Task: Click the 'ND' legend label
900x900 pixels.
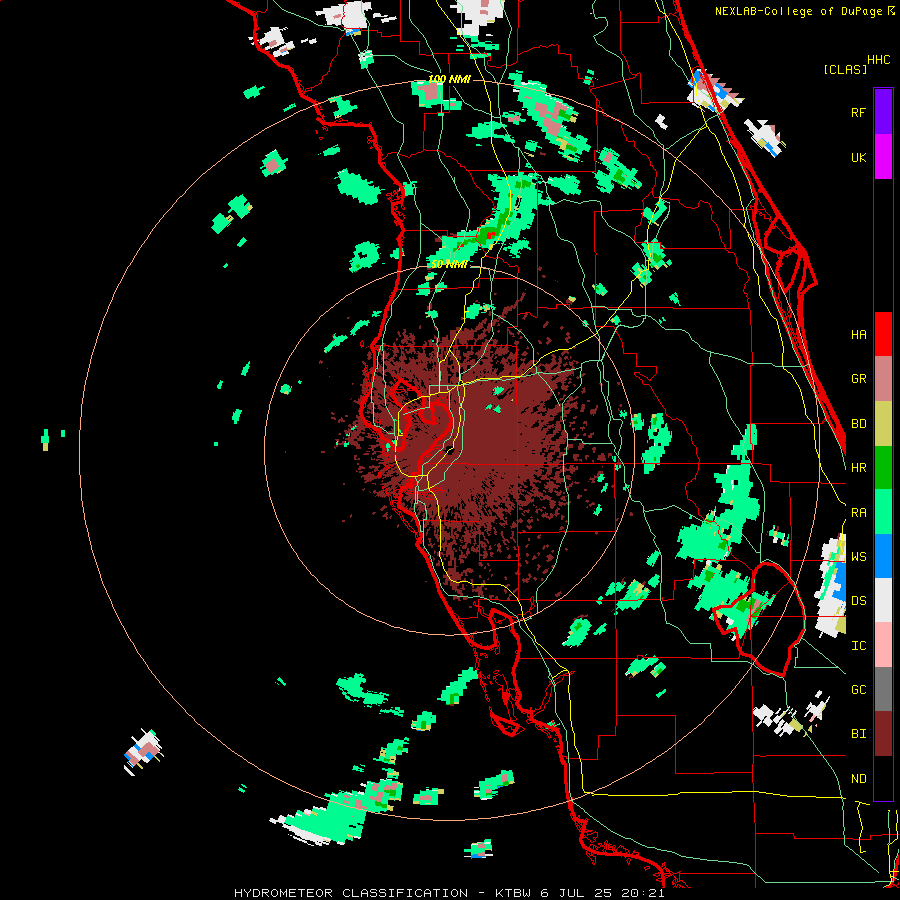Action: (858, 779)
